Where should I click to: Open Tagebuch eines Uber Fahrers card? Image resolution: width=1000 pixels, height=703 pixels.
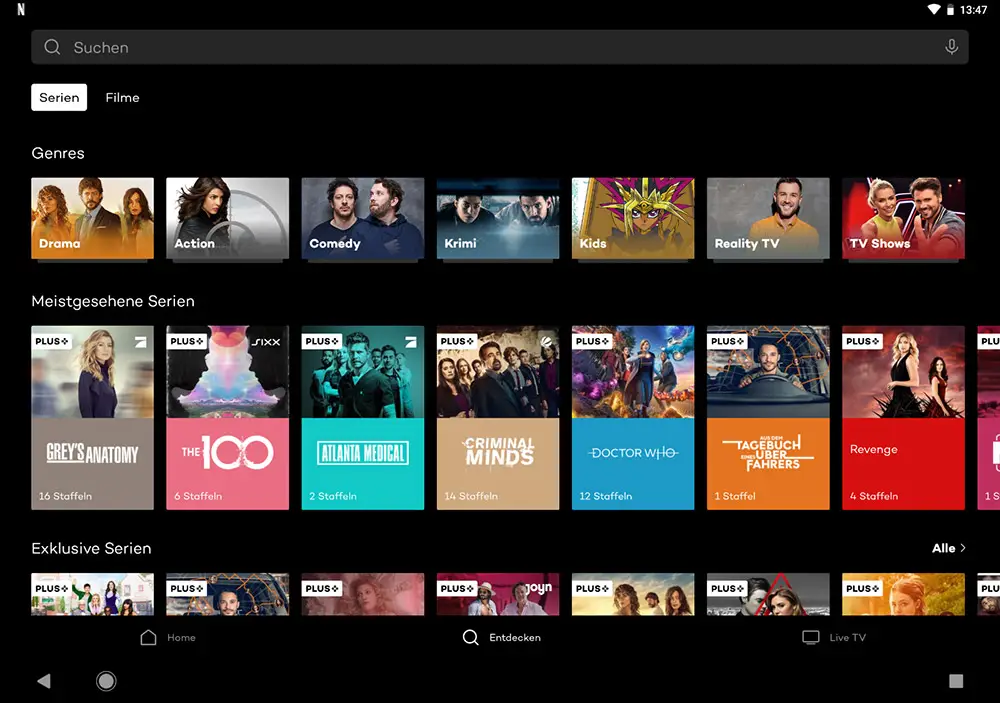tap(768, 418)
